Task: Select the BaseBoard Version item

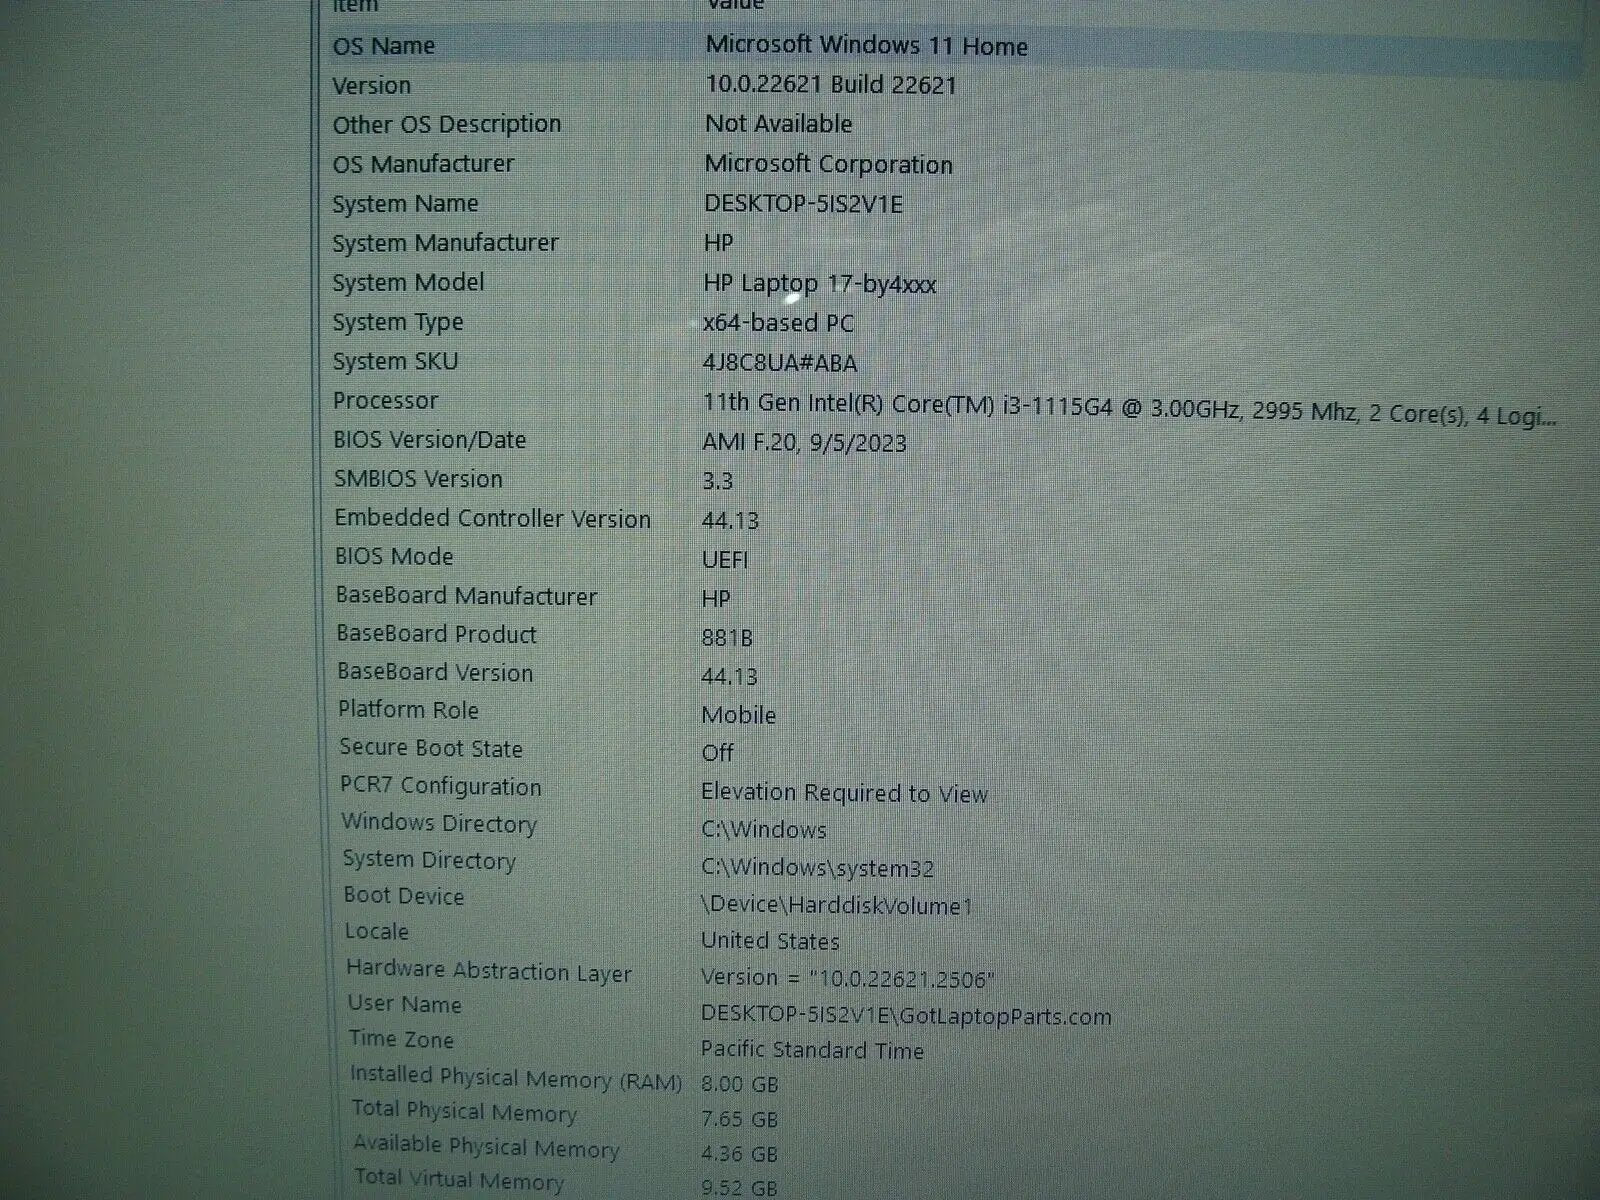Action: click(x=435, y=673)
